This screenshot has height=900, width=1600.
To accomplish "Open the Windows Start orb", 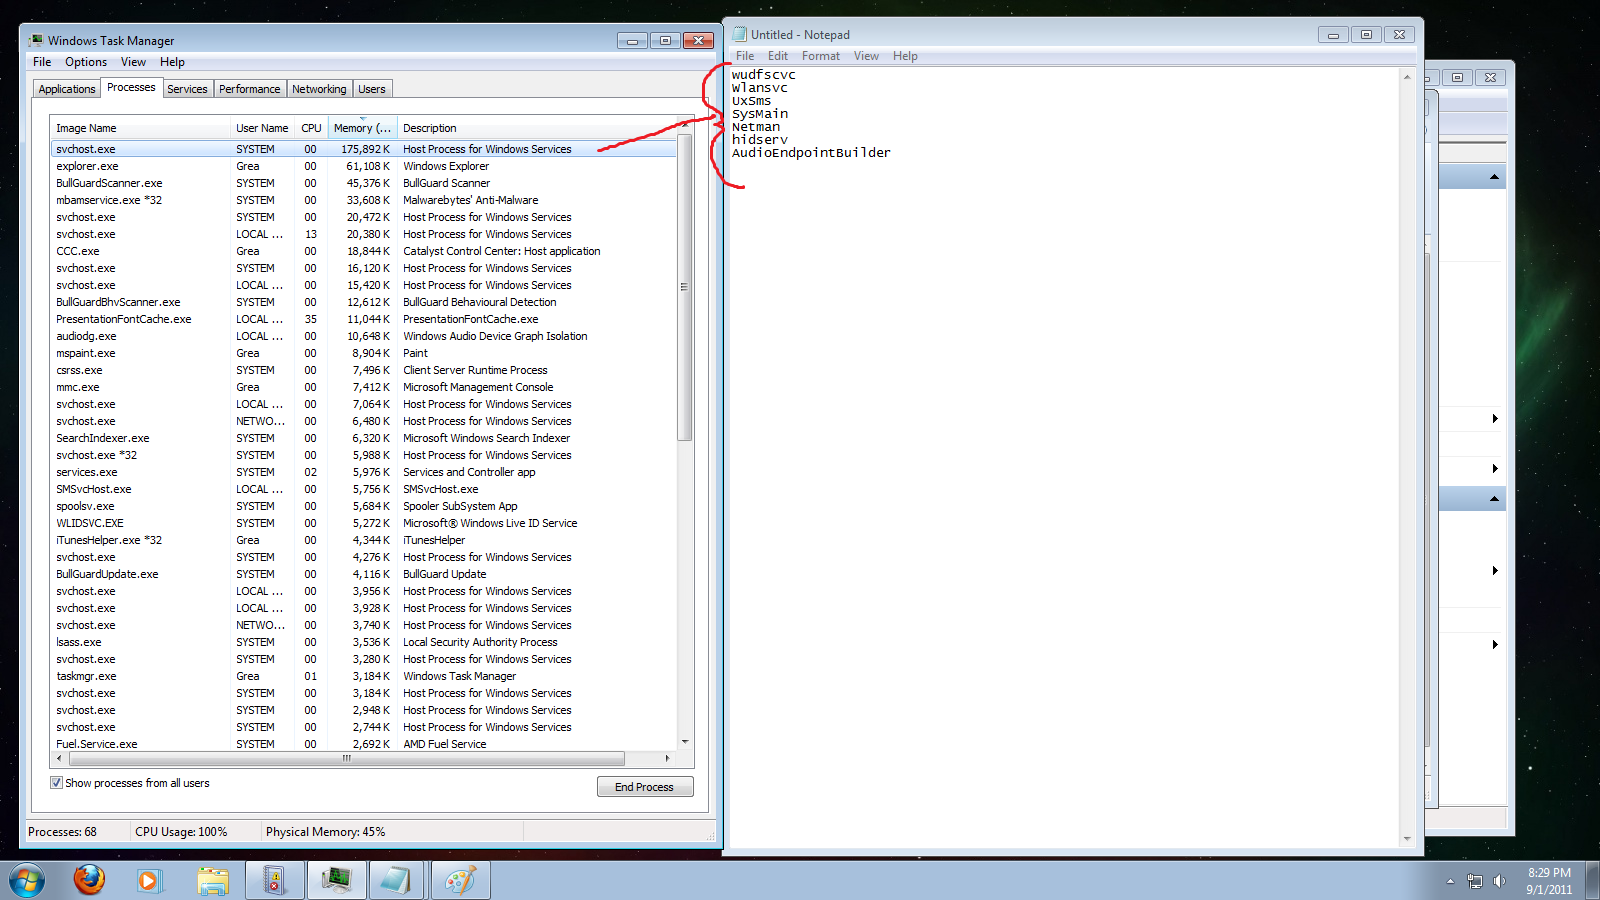I will click(x=27, y=881).
